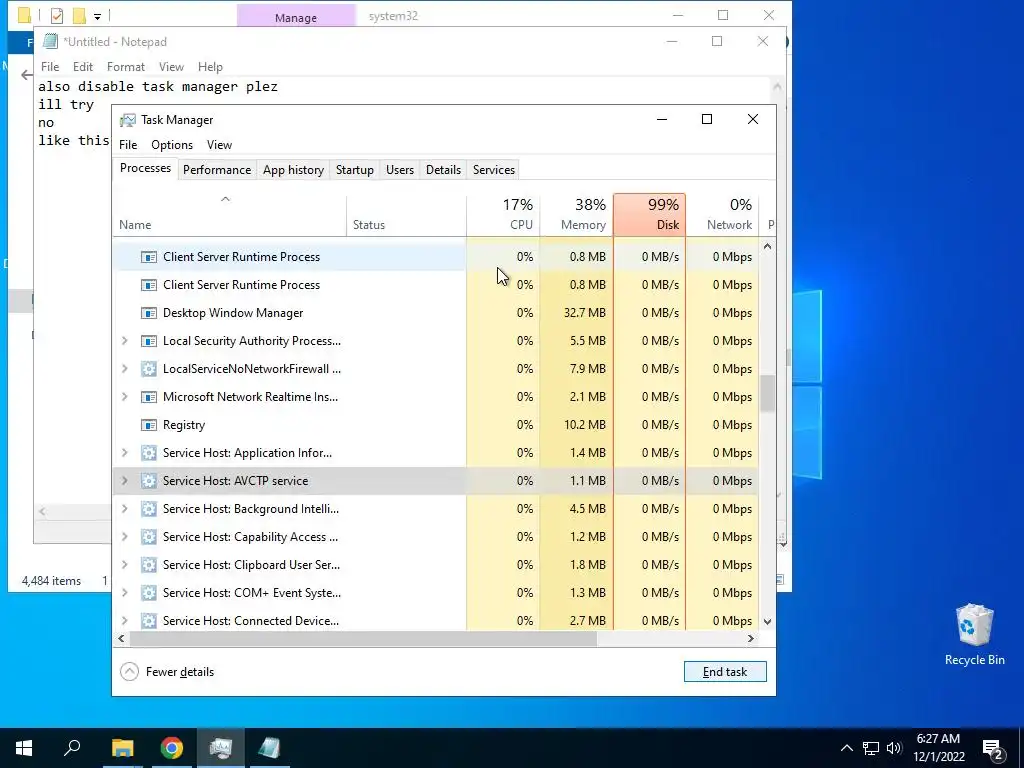Click the Local Security Authority Process icon
Screen dimensions: 1024x768
pyautogui.click(x=149, y=341)
